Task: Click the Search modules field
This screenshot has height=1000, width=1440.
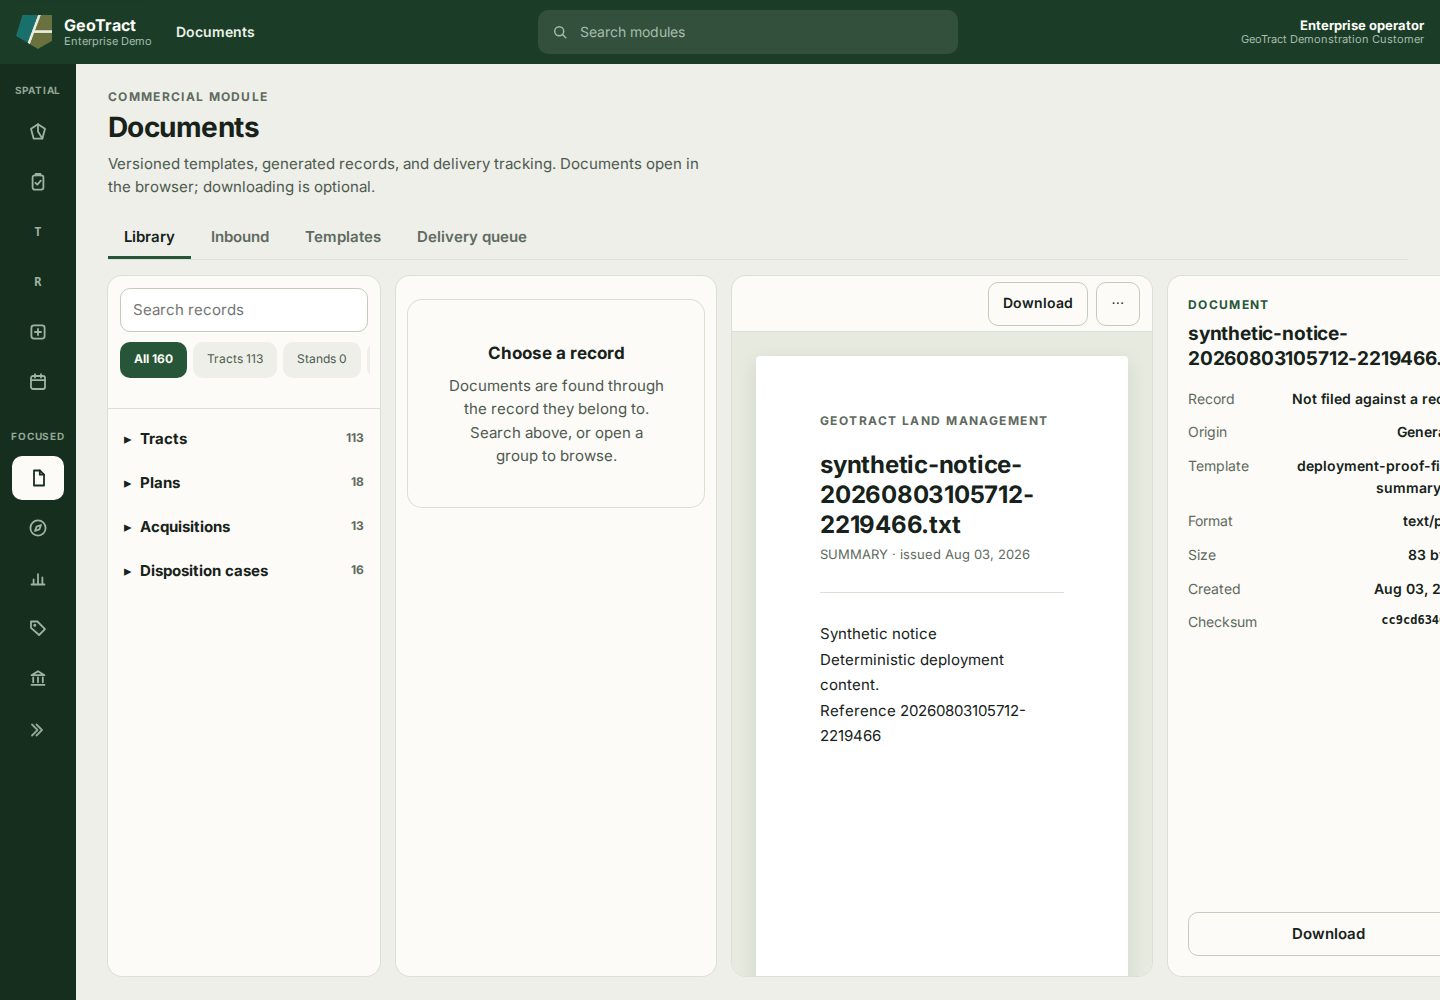Action: coord(748,32)
